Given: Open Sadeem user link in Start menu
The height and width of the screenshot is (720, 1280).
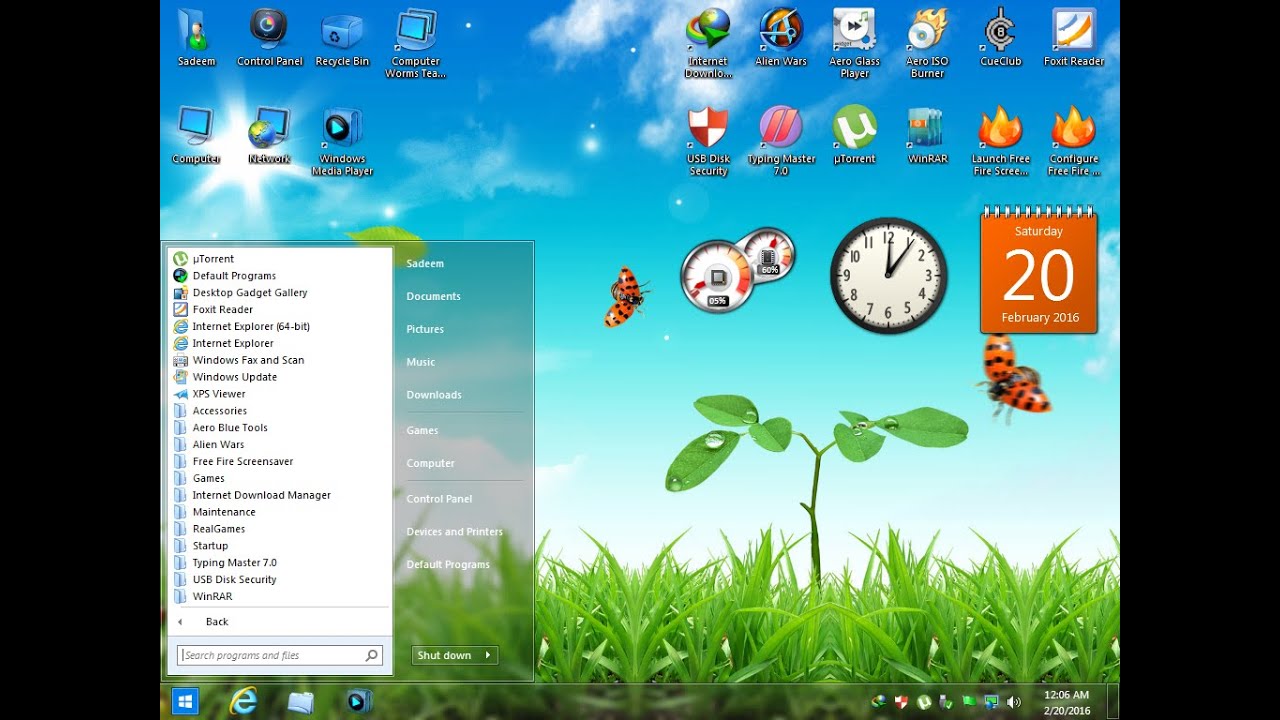Looking at the screenshot, I should click(x=425, y=264).
